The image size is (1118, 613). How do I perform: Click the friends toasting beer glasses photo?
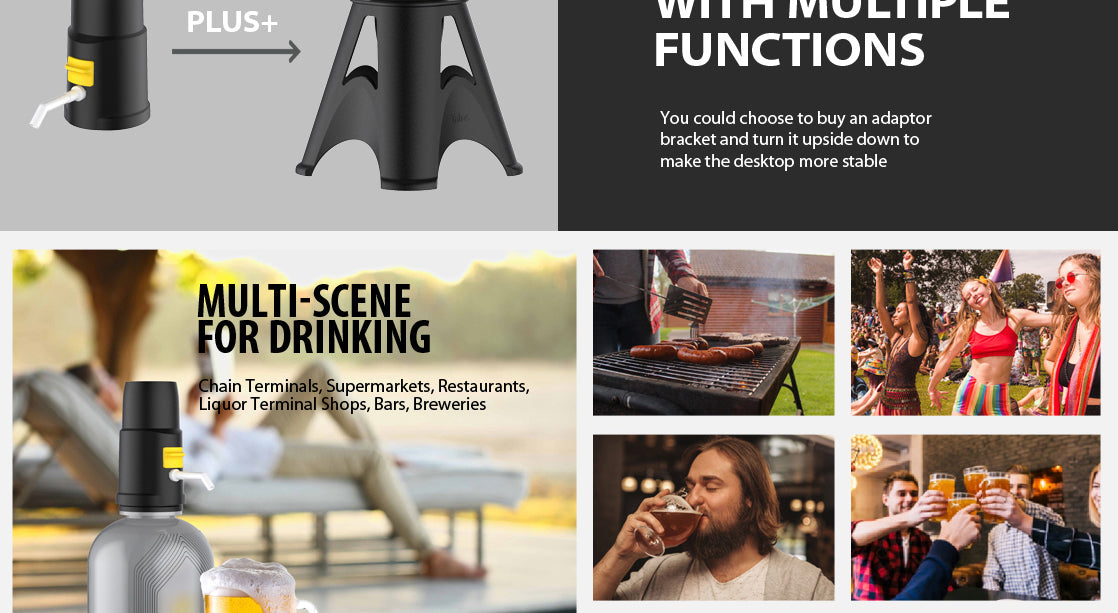tap(975, 517)
